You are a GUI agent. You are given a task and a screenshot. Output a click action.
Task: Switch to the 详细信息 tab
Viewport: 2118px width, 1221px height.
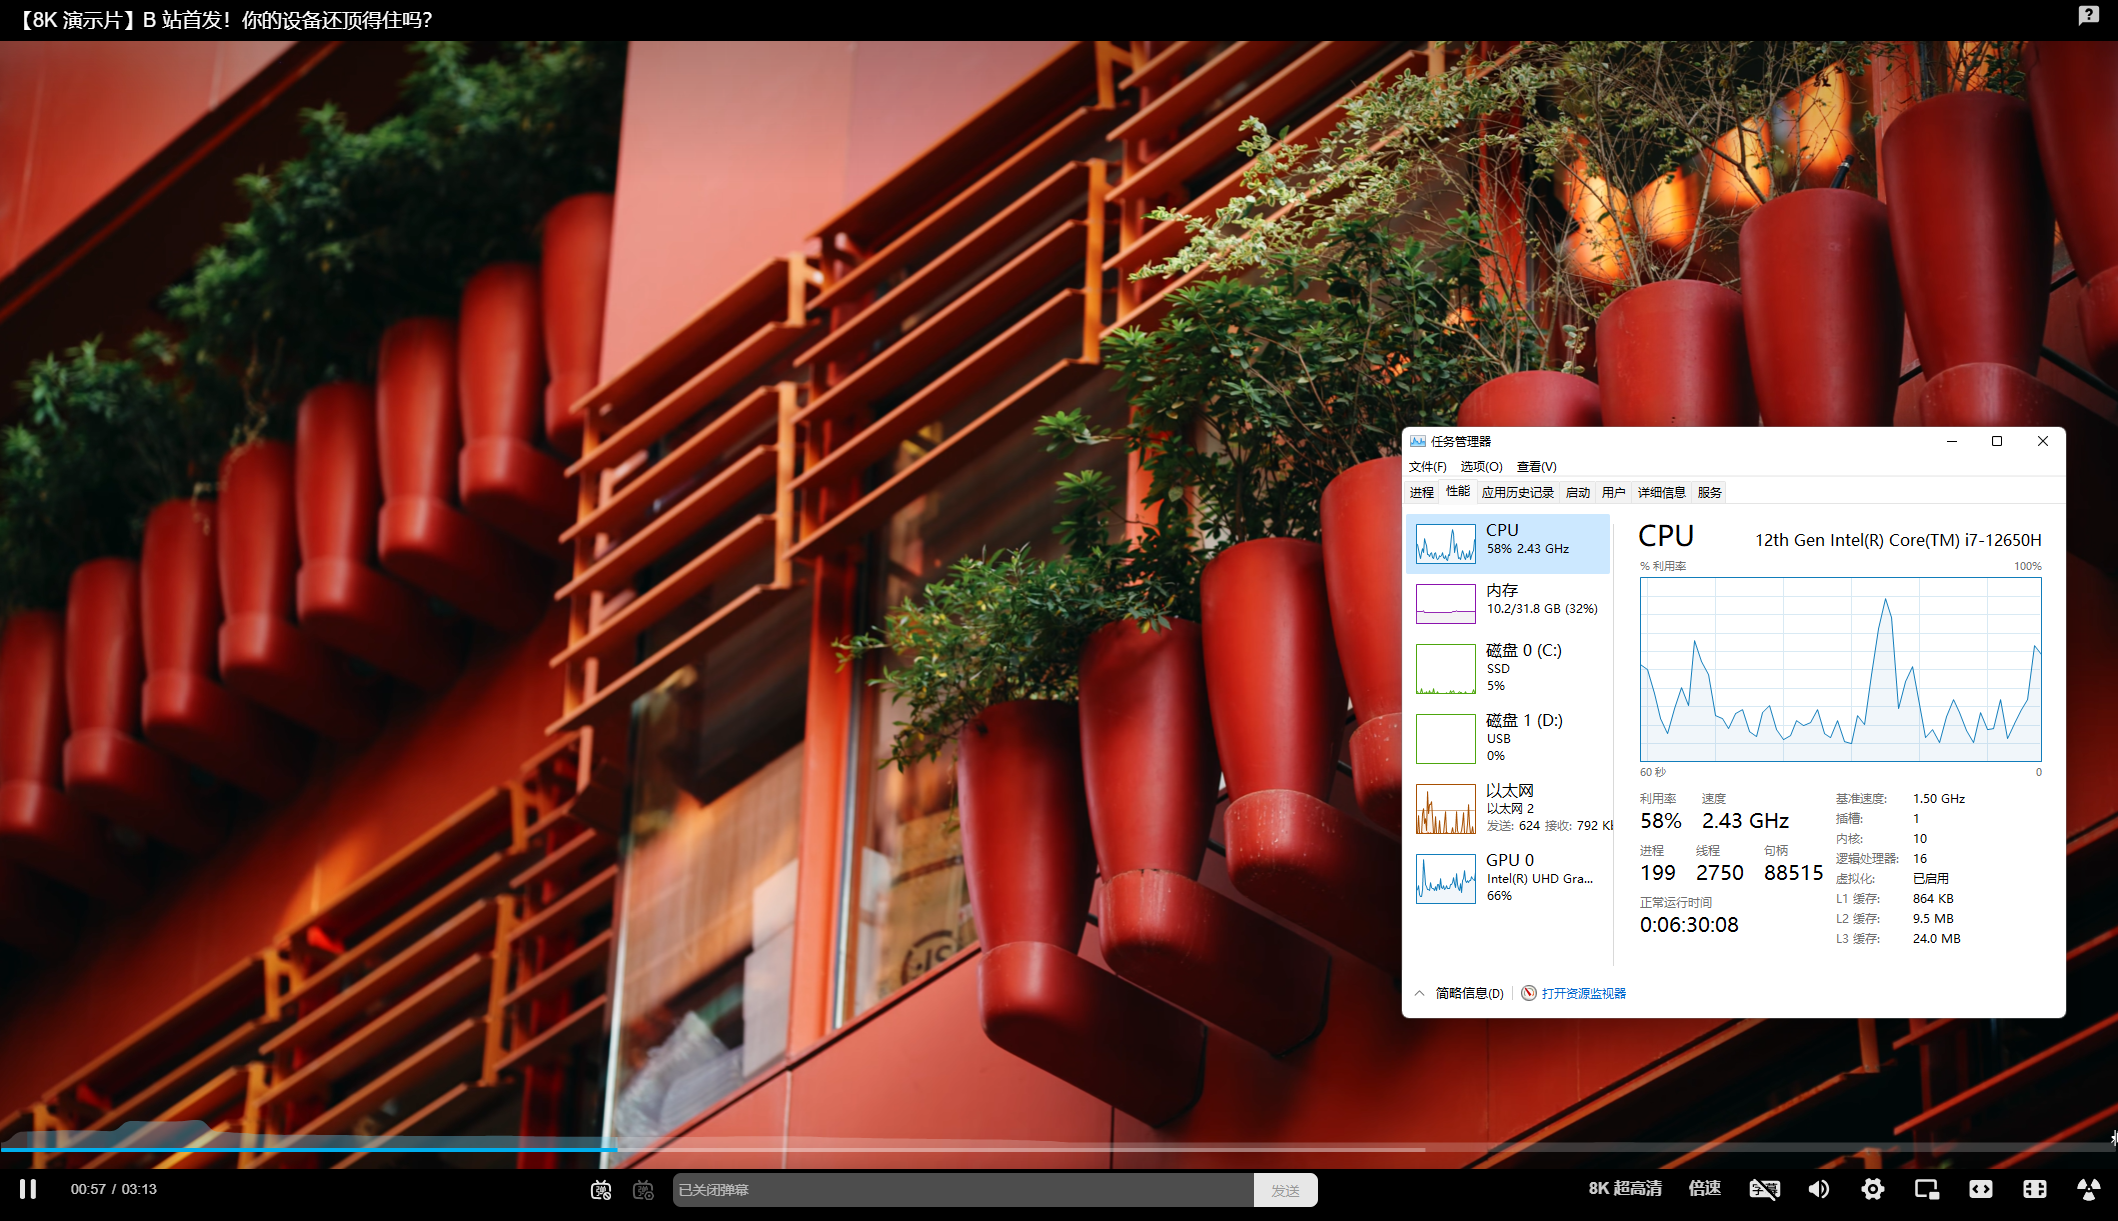tap(1661, 492)
